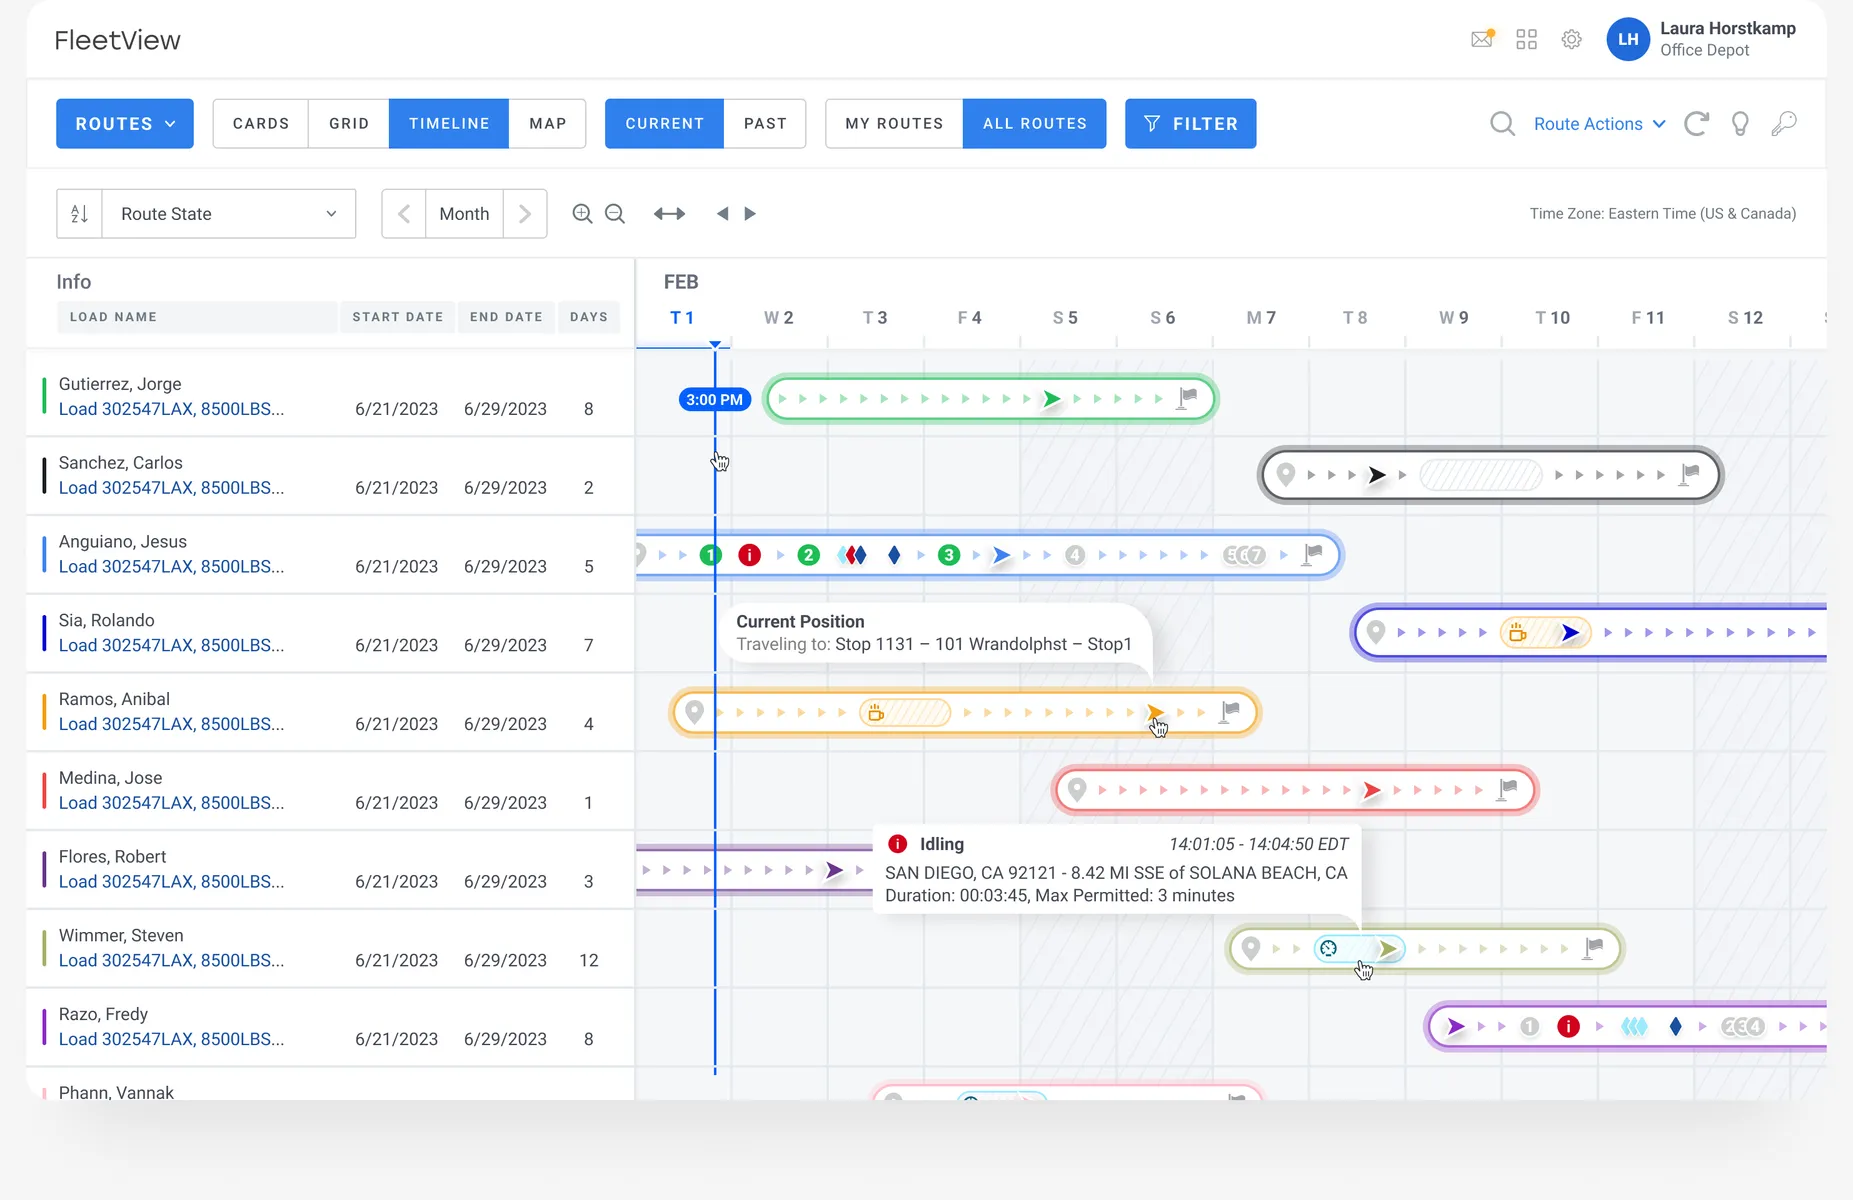Viewport: 1853px width, 1200px height.
Task: Open the Route State sort dropdown
Action: 229,213
